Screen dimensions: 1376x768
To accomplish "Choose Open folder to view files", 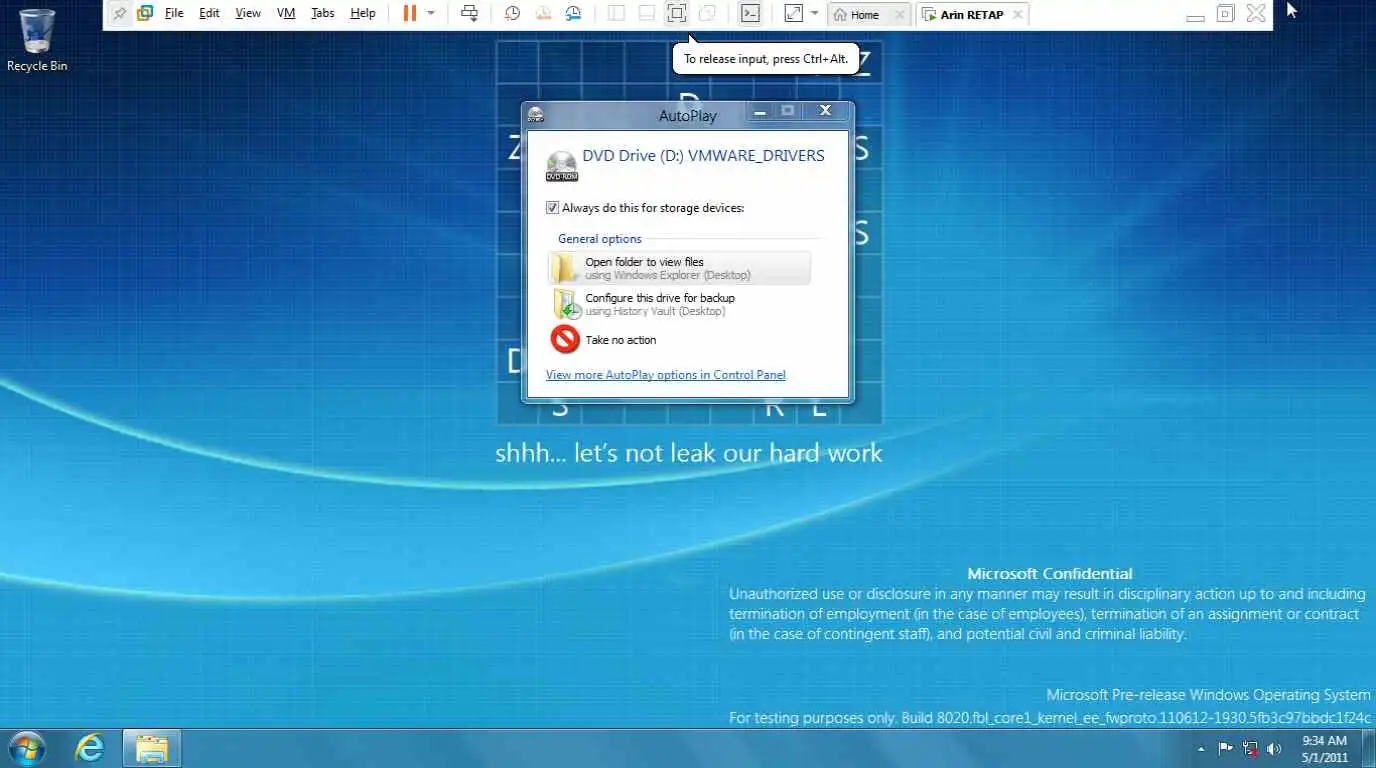I will click(680, 268).
